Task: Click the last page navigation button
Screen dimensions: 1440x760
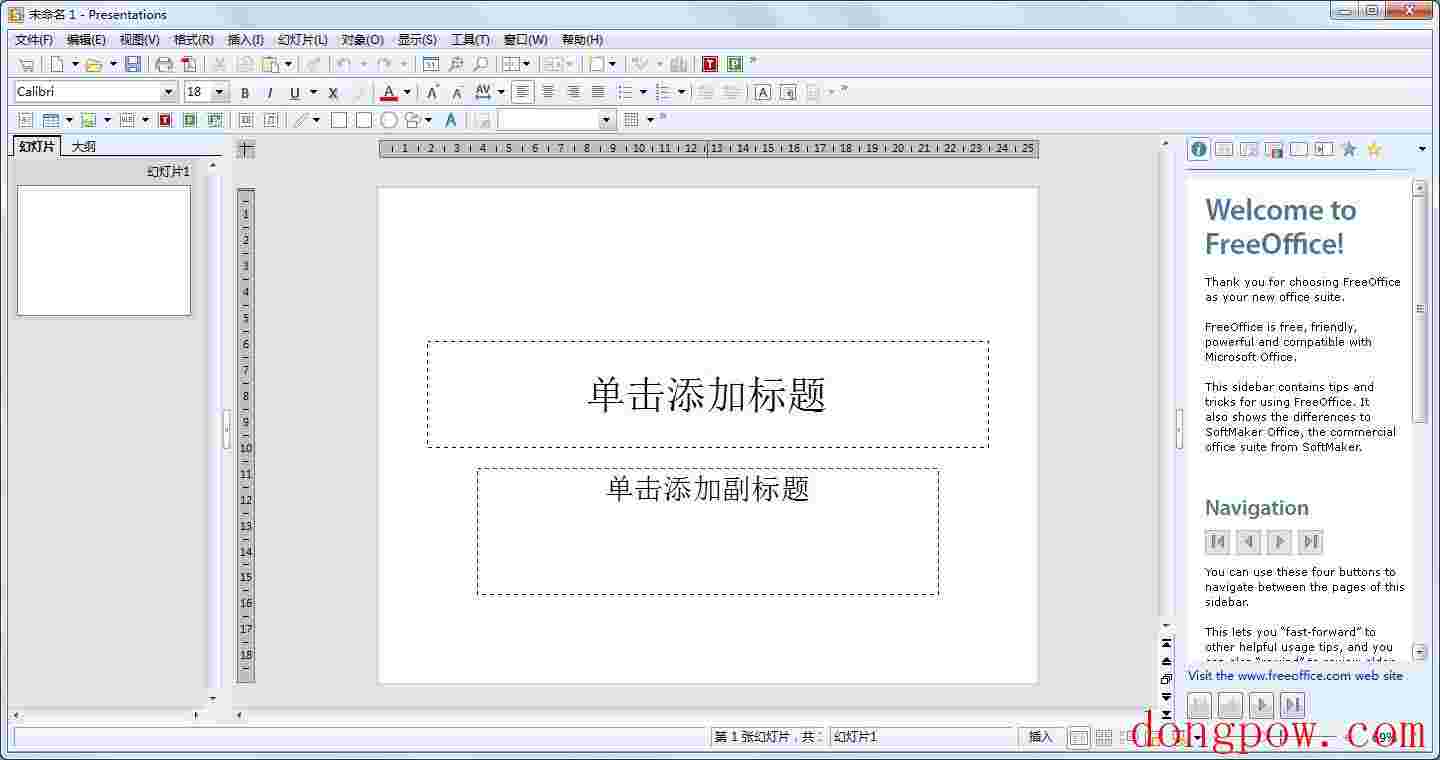Action: point(1310,542)
